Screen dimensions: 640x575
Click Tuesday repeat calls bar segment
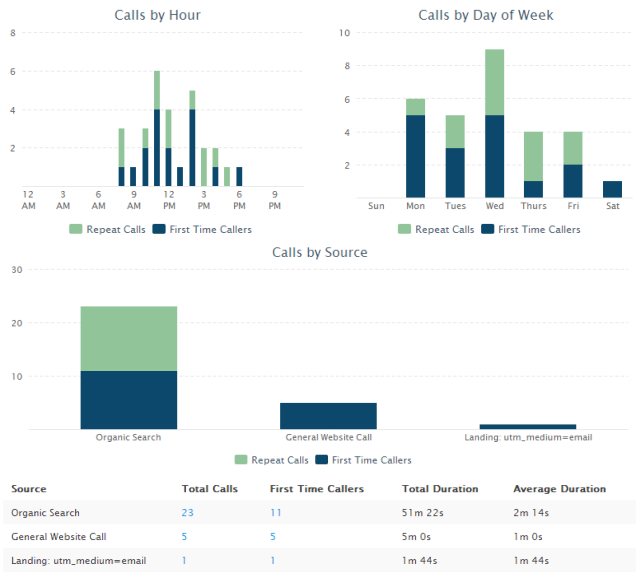click(455, 131)
